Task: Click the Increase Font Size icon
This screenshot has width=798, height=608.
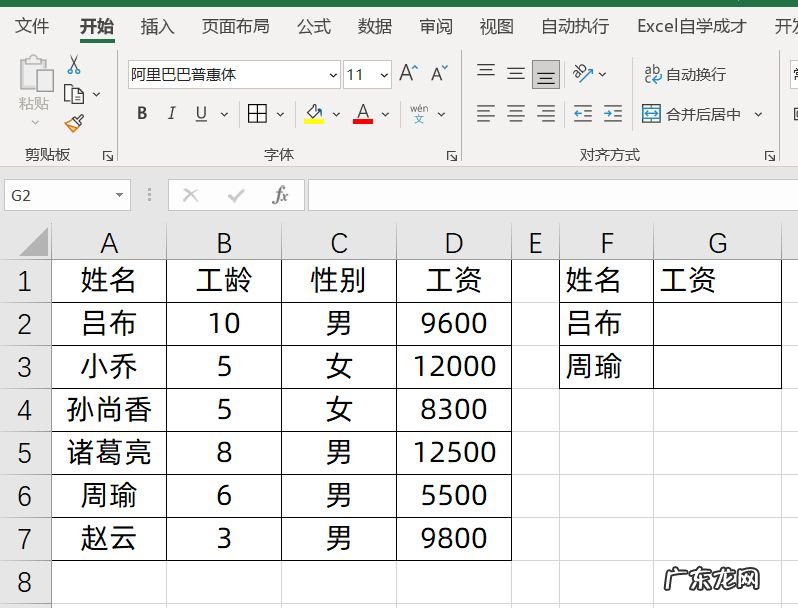Action: point(408,73)
